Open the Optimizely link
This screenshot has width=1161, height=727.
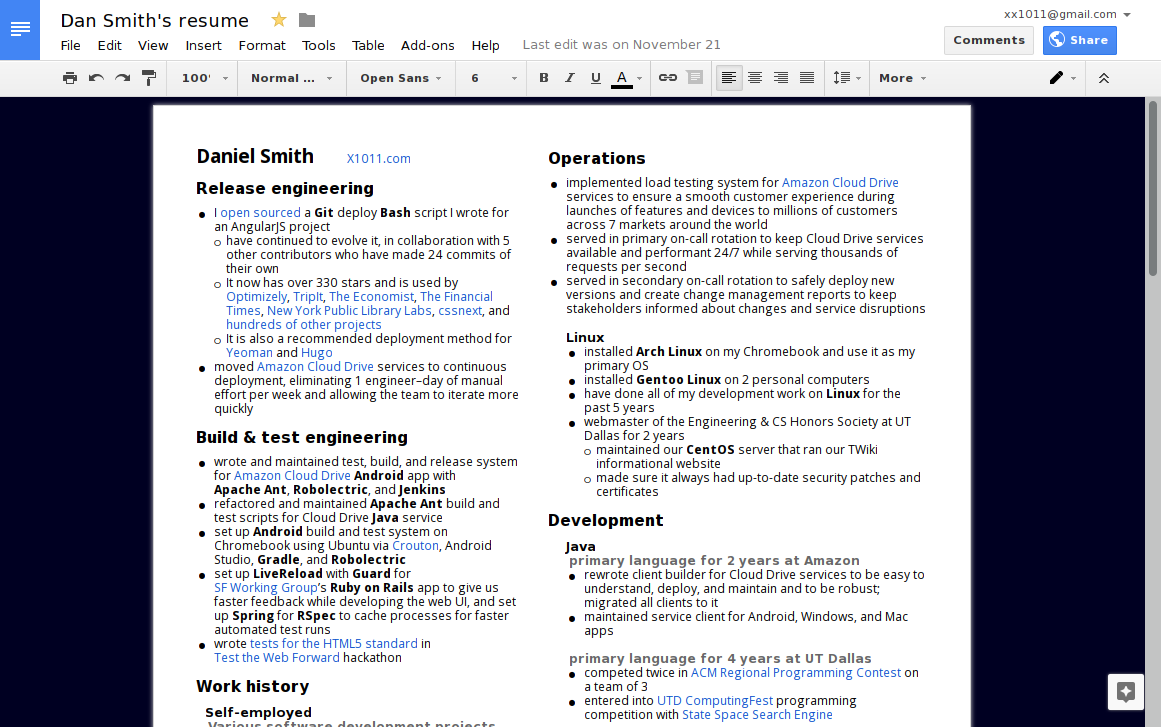(x=256, y=297)
